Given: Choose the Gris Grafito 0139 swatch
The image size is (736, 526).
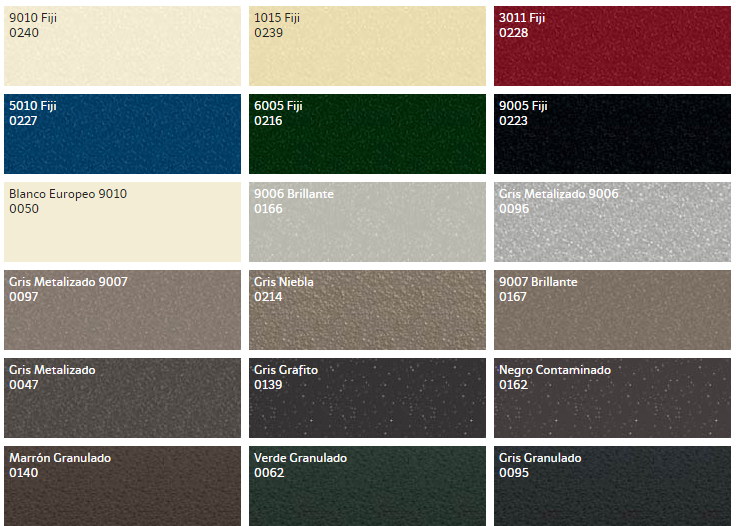Looking at the screenshot, I should click(x=368, y=398).
